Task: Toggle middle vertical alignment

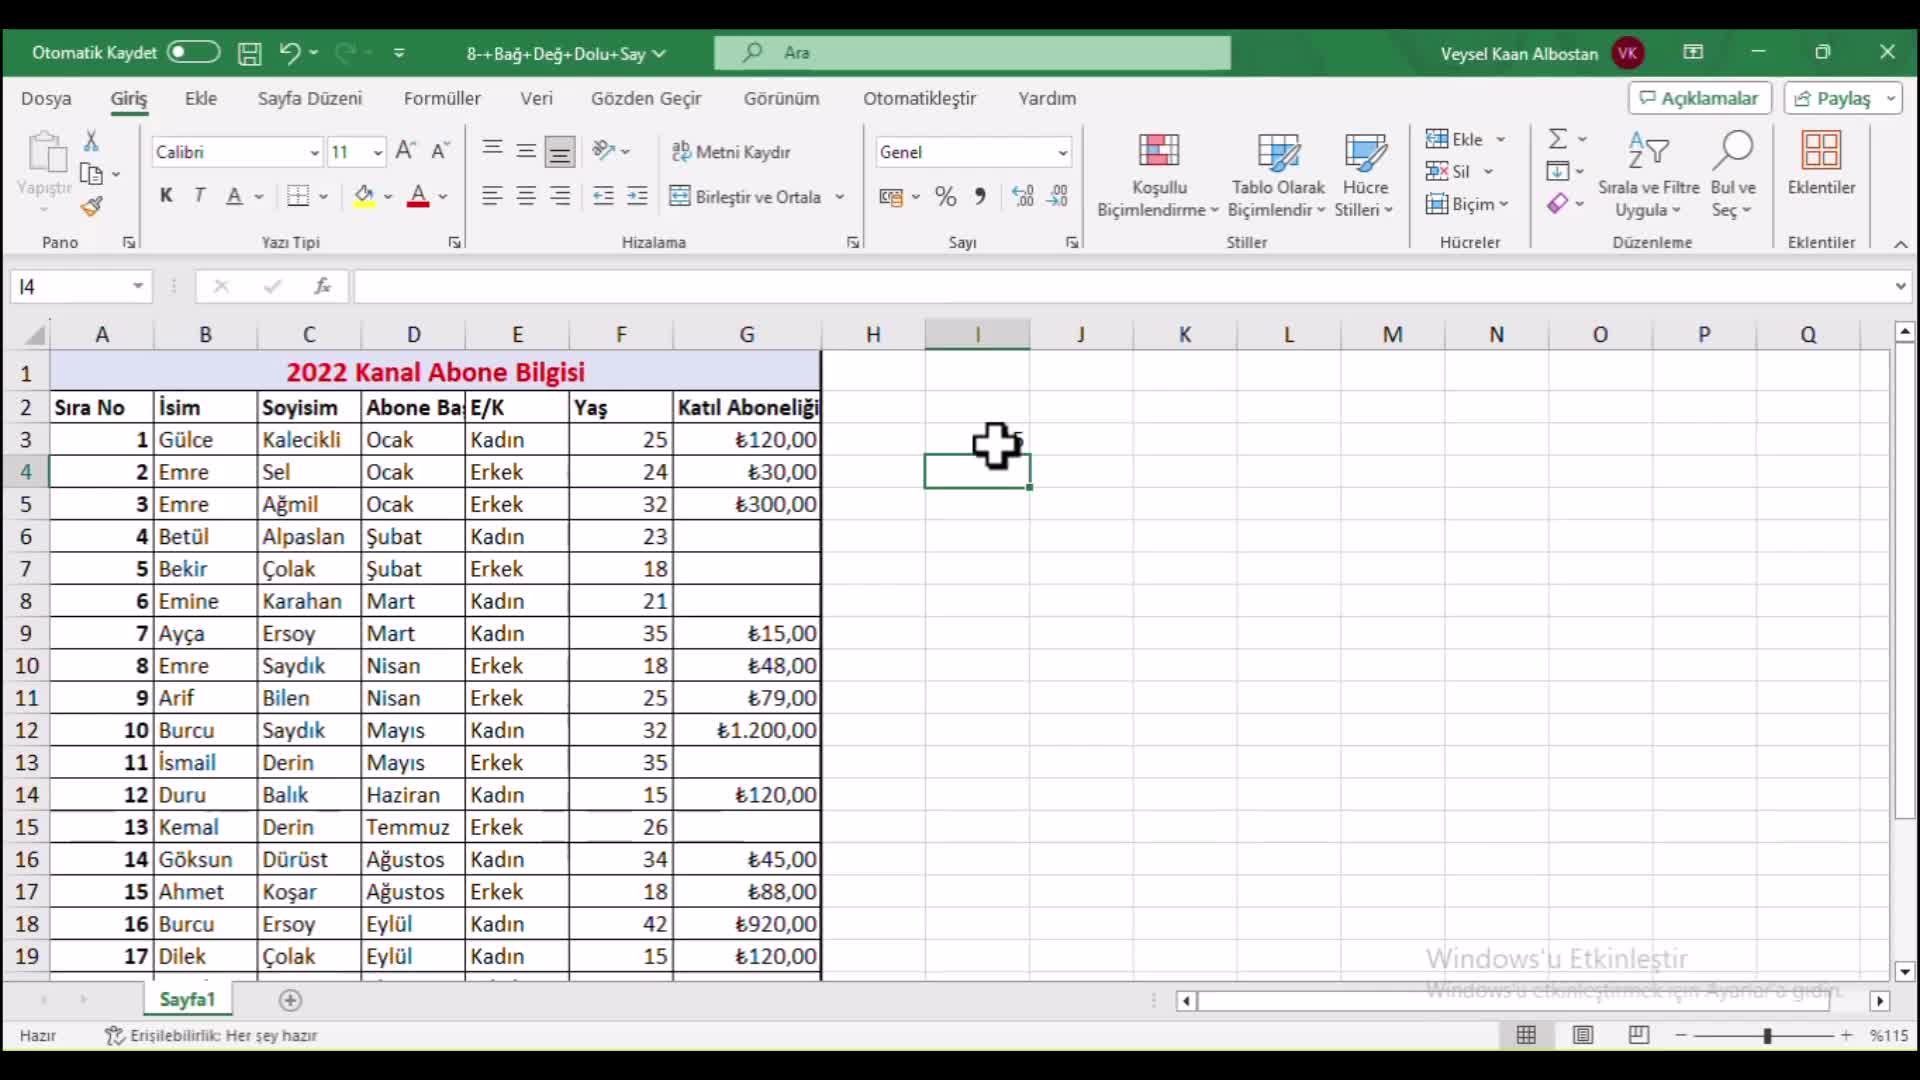Action: (526, 151)
